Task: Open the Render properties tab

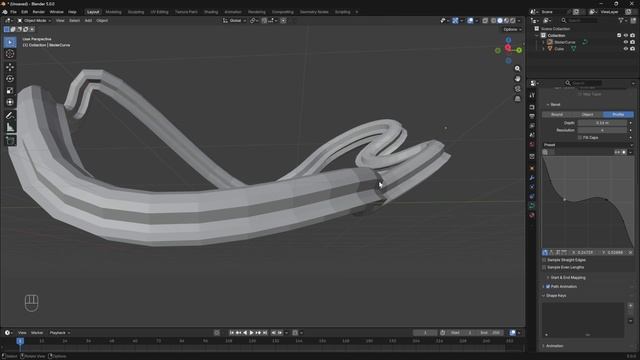Action: coord(532,107)
